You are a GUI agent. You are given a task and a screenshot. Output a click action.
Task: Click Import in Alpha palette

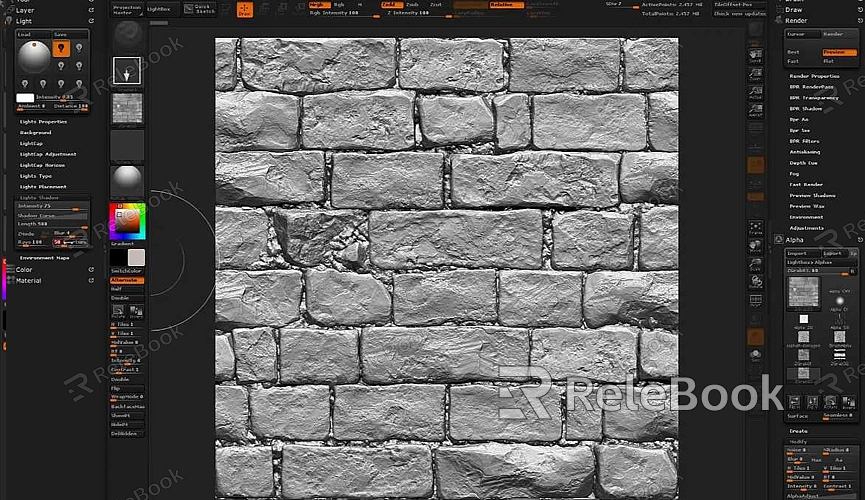803,253
